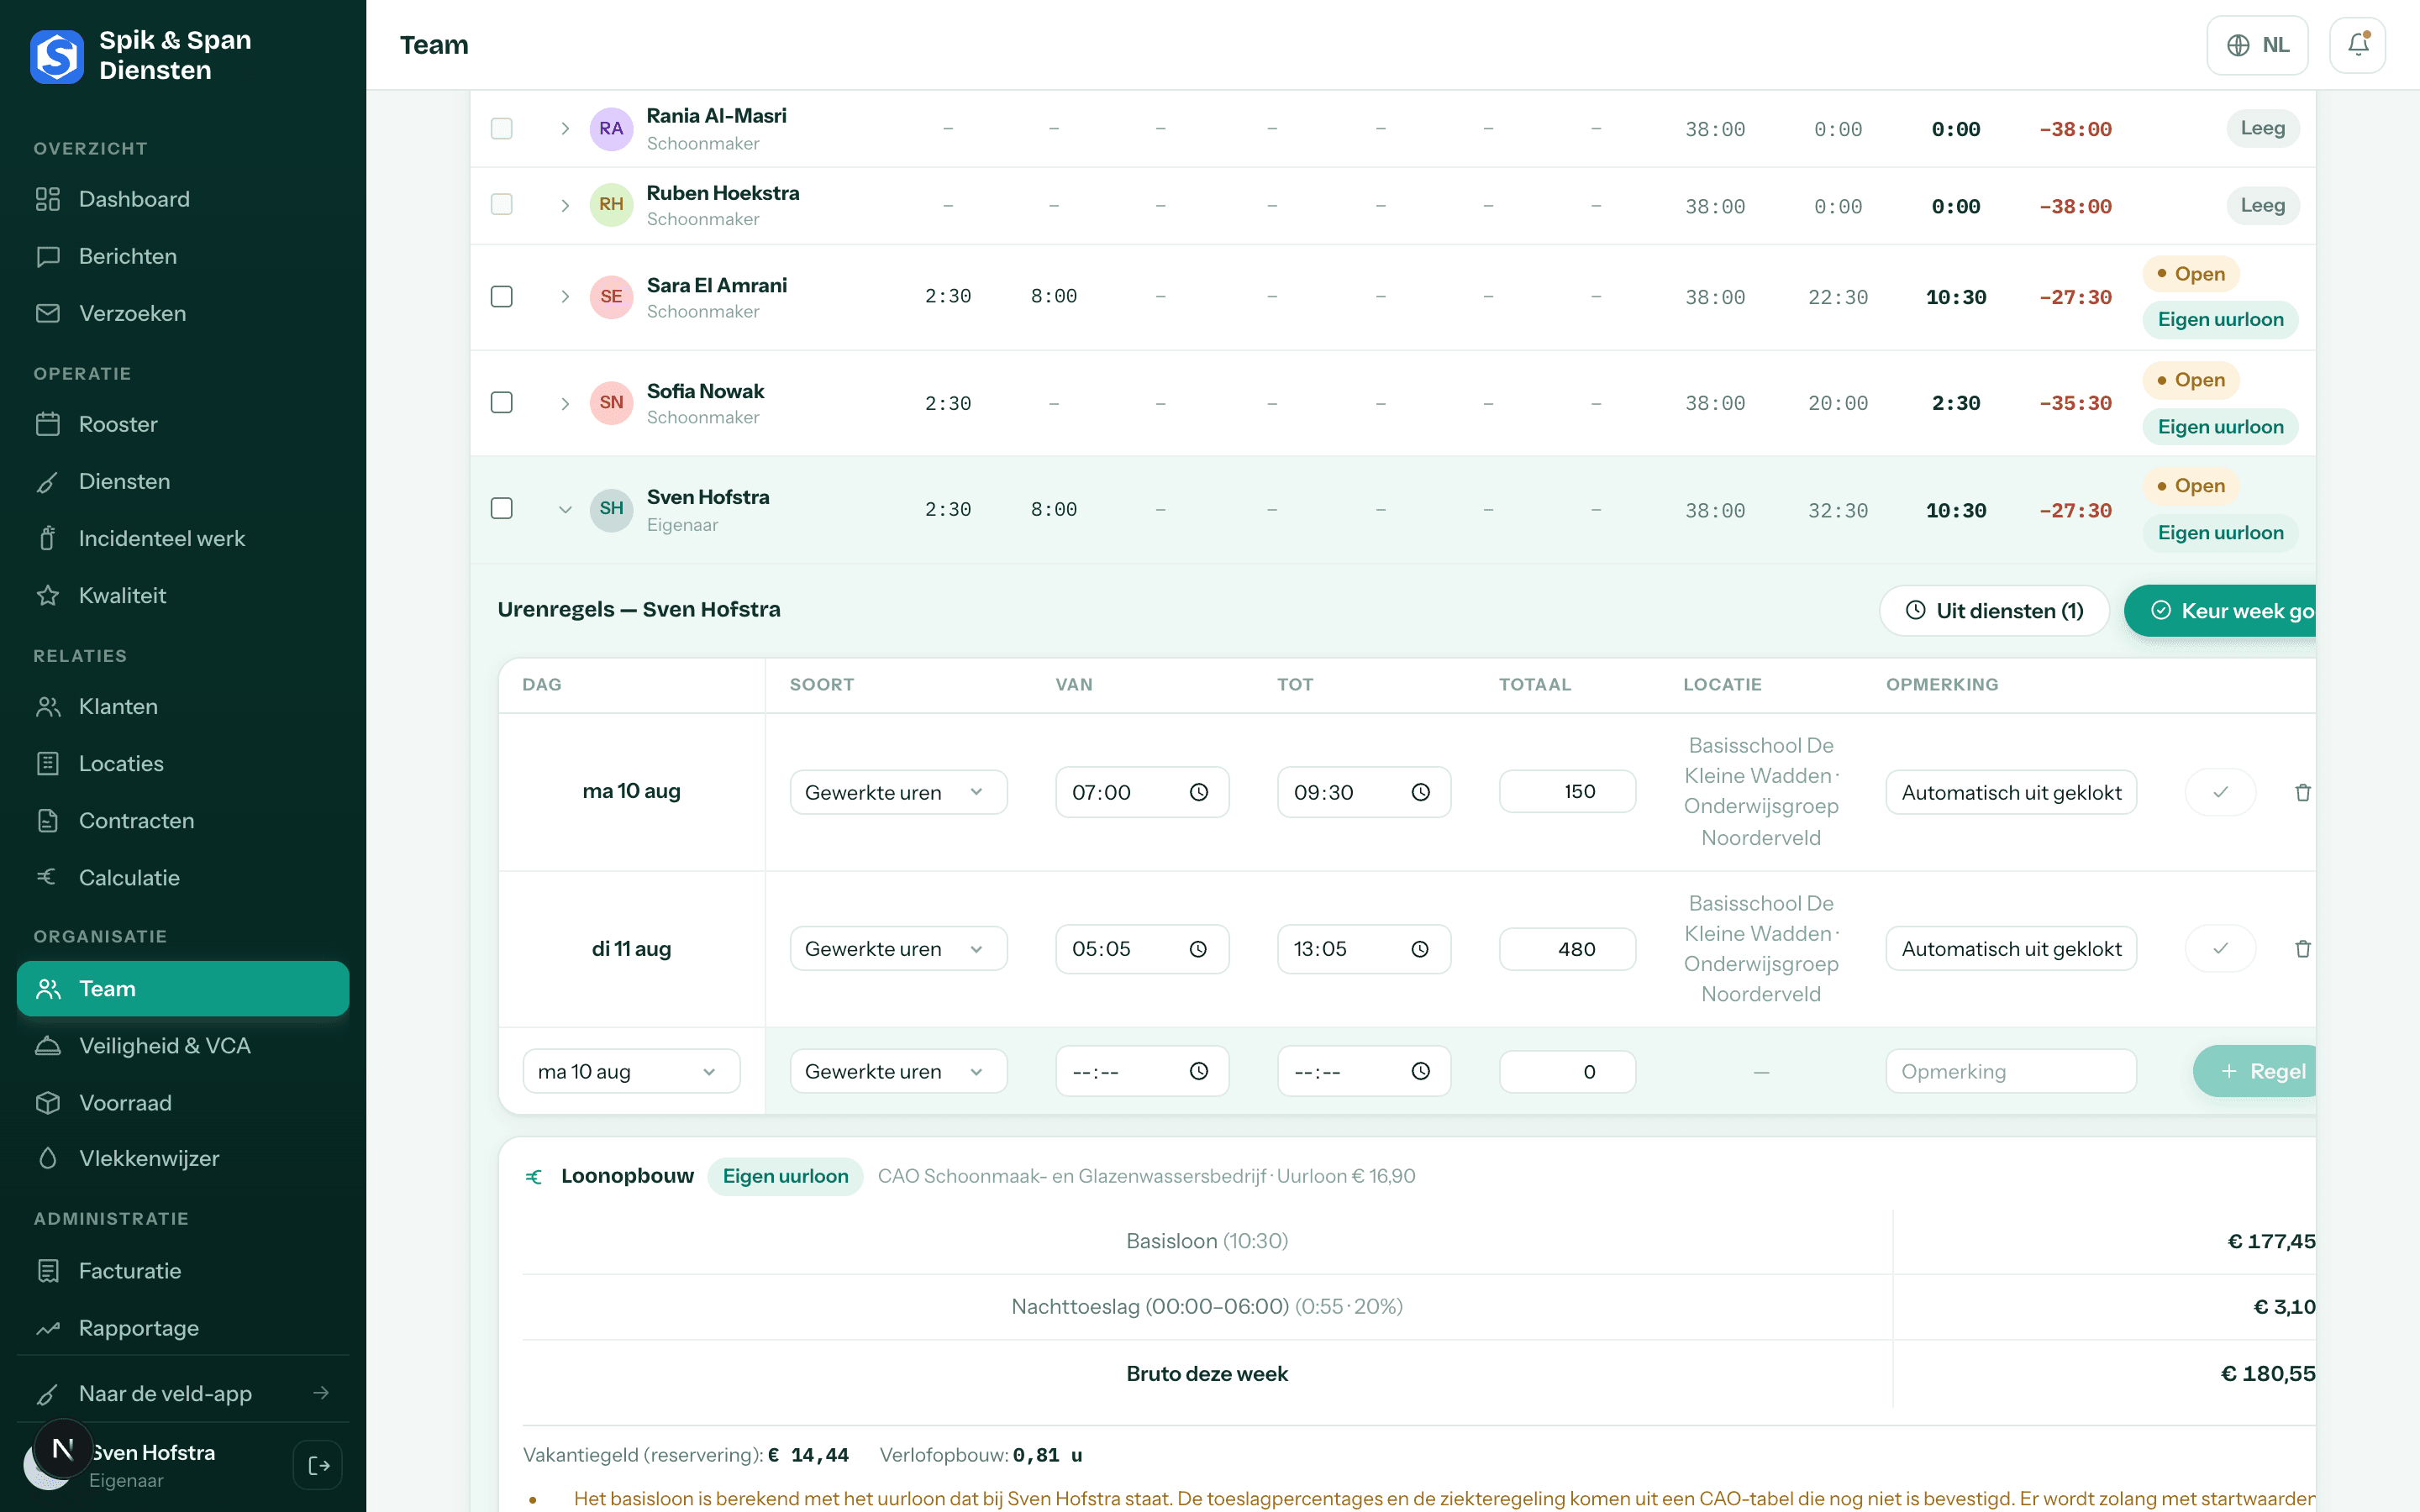Go to Berichten in sidebar
The image size is (2420, 1512).
[183, 256]
